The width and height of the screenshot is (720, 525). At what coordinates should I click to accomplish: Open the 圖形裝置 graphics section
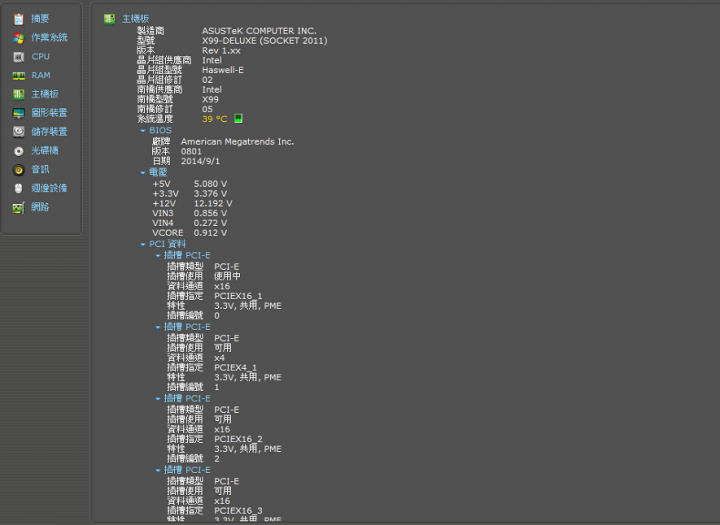(49, 113)
